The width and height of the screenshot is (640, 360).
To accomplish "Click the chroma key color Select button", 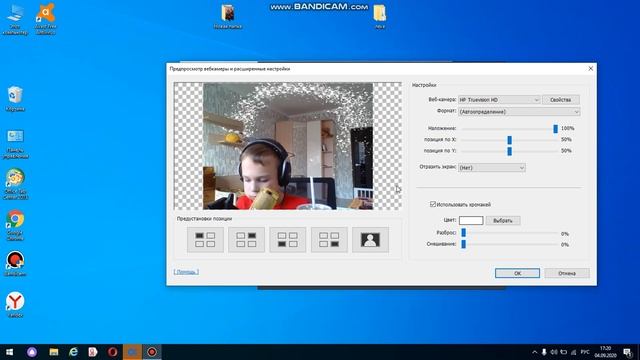I will coord(503,220).
